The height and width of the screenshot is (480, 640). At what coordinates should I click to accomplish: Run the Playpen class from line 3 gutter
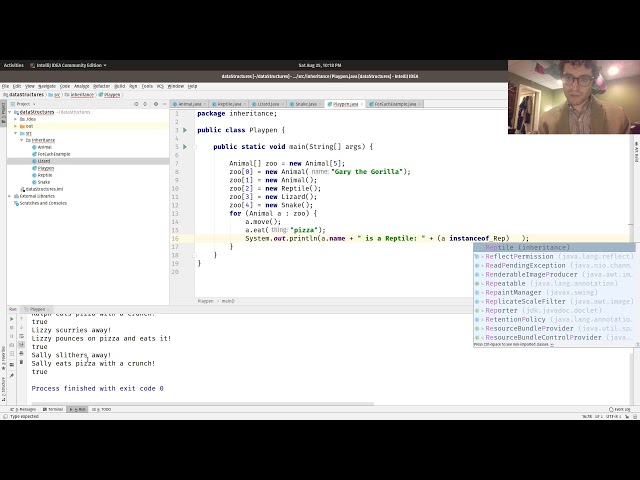pyautogui.click(x=185, y=130)
